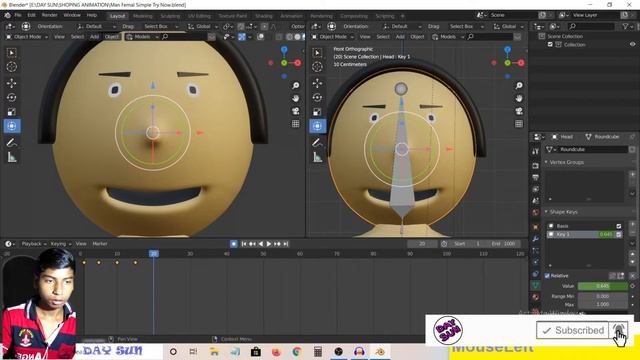This screenshot has width=640, height=360.
Task: Open Modifiers wrench properties tab
Action: (x=535, y=238)
